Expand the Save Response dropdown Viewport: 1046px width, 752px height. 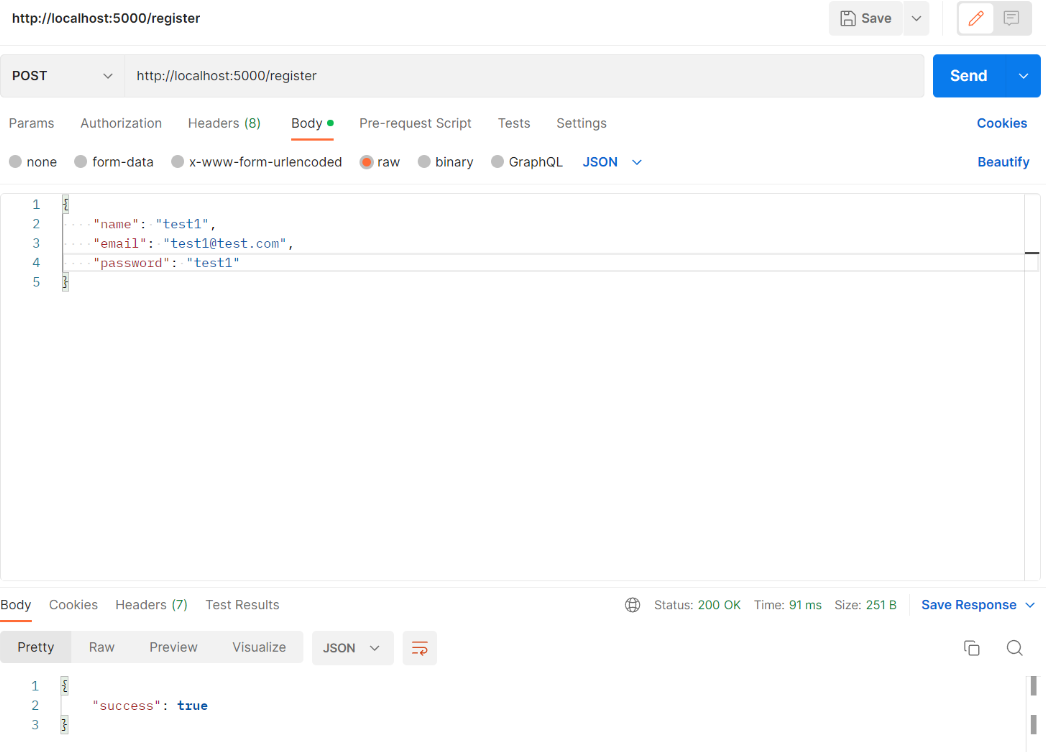pos(1030,605)
